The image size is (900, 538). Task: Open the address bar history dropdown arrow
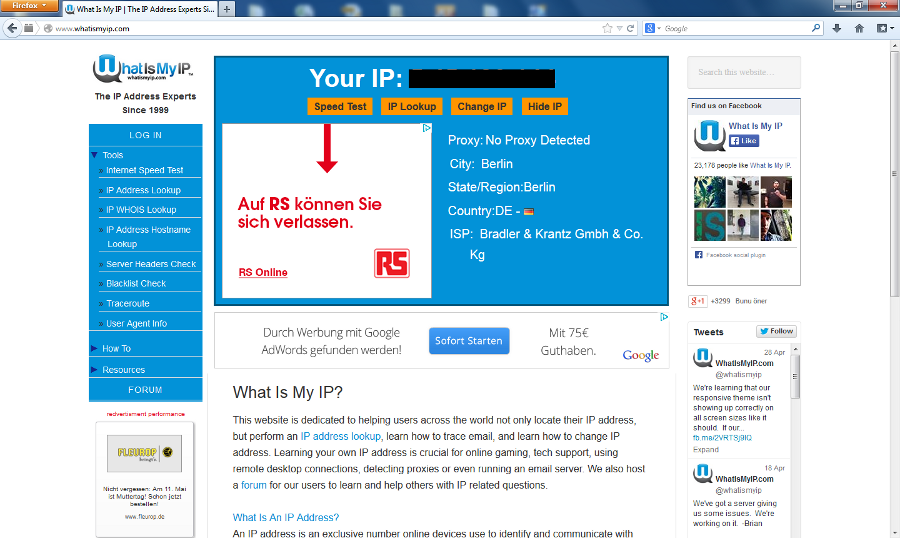click(619, 28)
